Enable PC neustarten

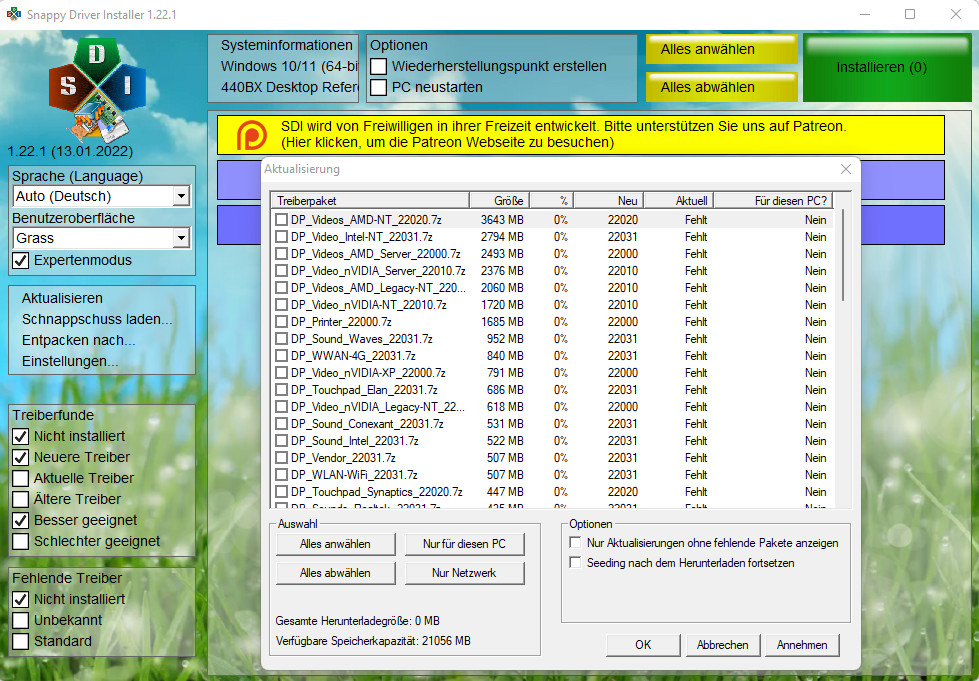(377, 86)
